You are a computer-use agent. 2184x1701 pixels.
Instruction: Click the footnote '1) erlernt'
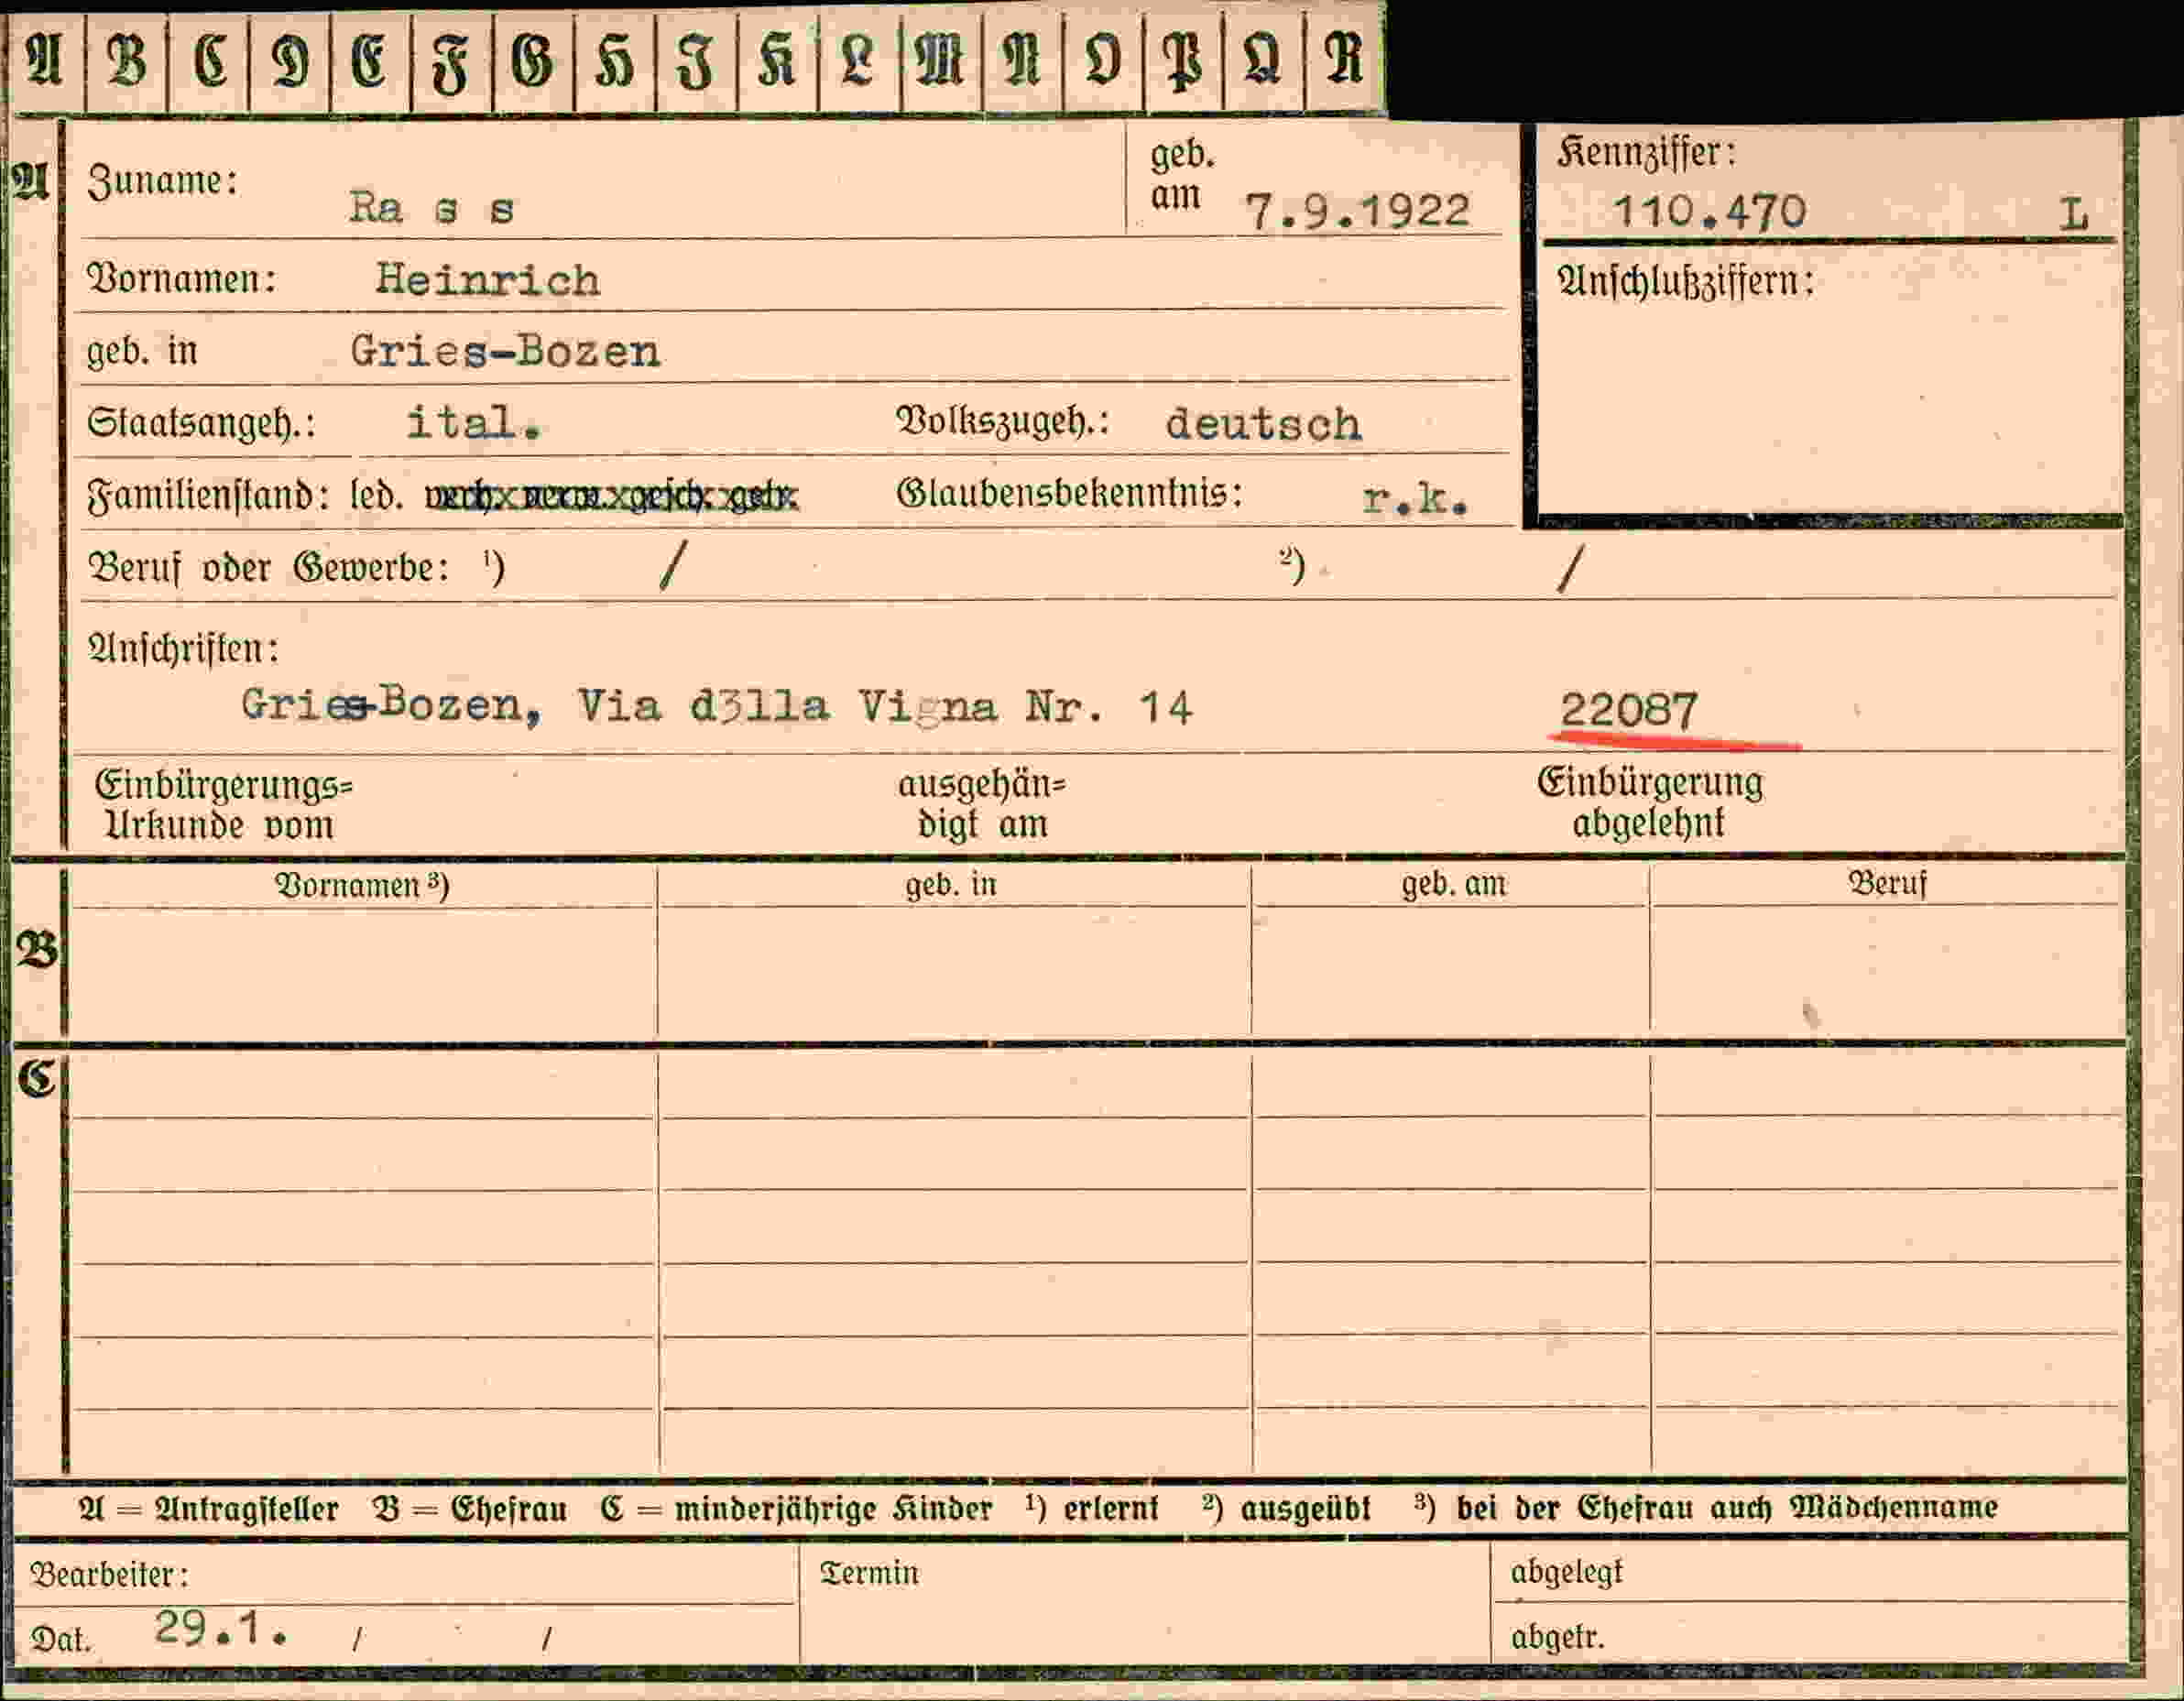1091,1507
